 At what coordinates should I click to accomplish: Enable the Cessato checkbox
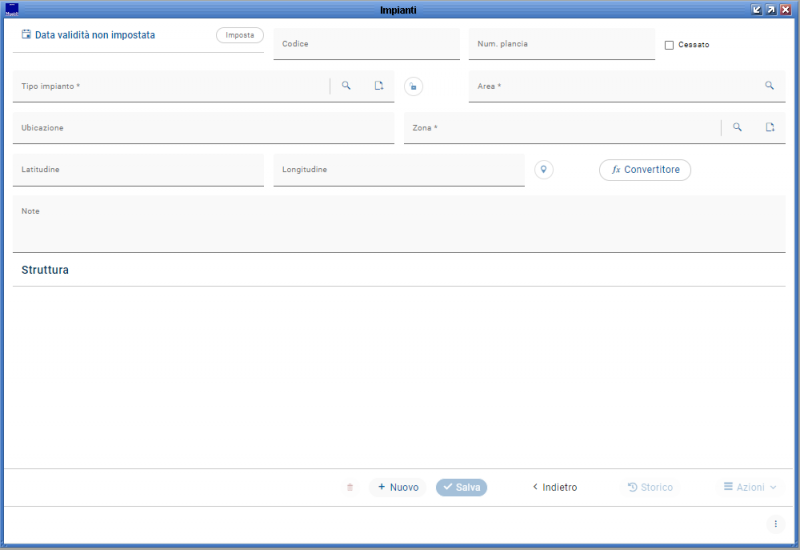click(x=669, y=45)
